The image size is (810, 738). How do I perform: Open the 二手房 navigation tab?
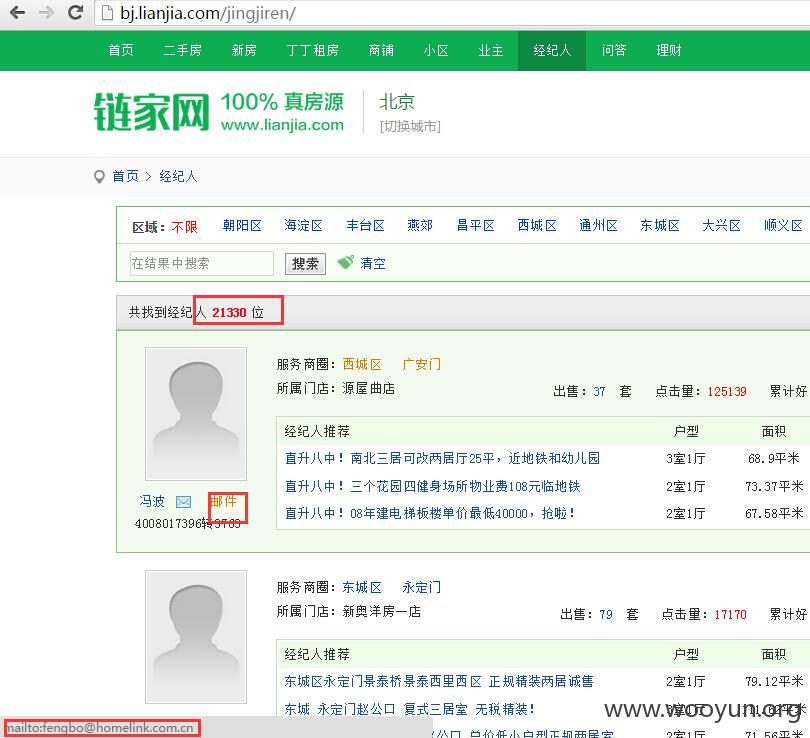coord(182,50)
